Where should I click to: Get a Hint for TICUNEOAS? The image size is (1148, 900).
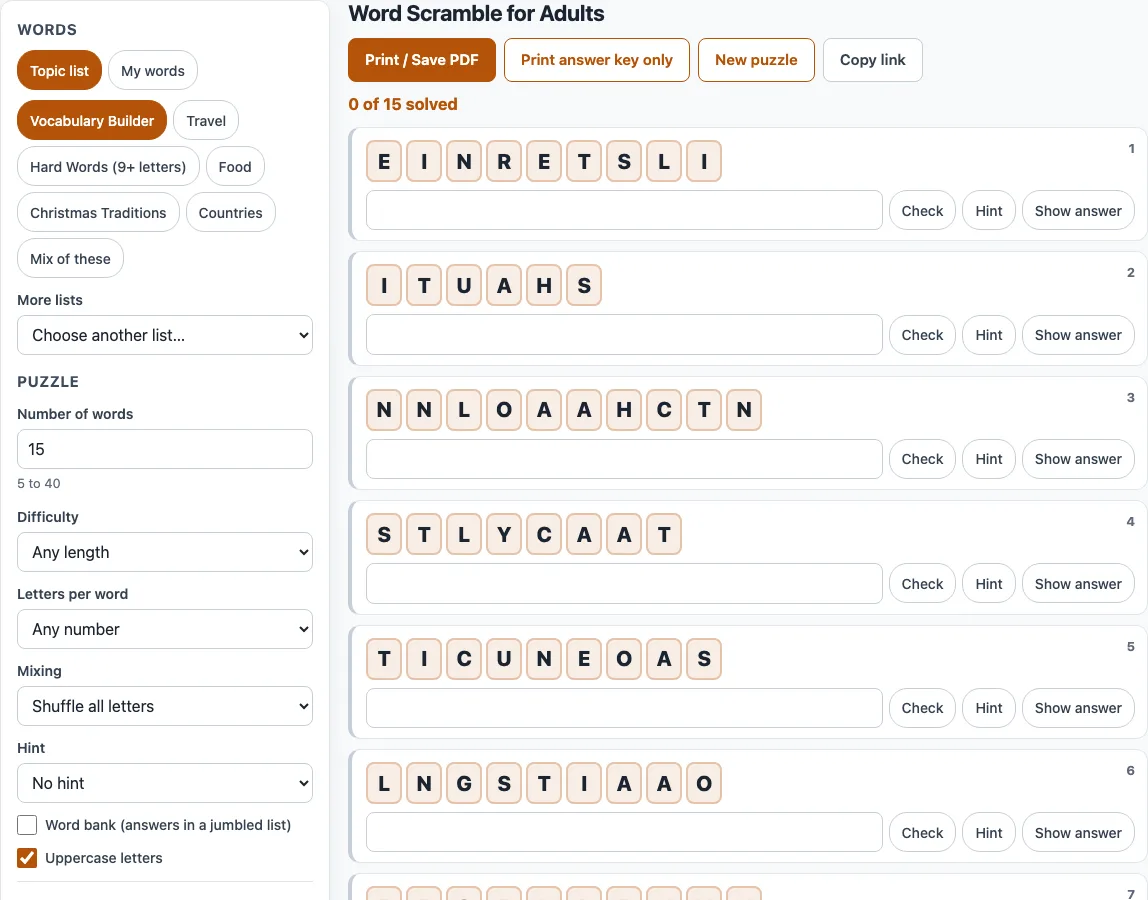click(989, 708)
